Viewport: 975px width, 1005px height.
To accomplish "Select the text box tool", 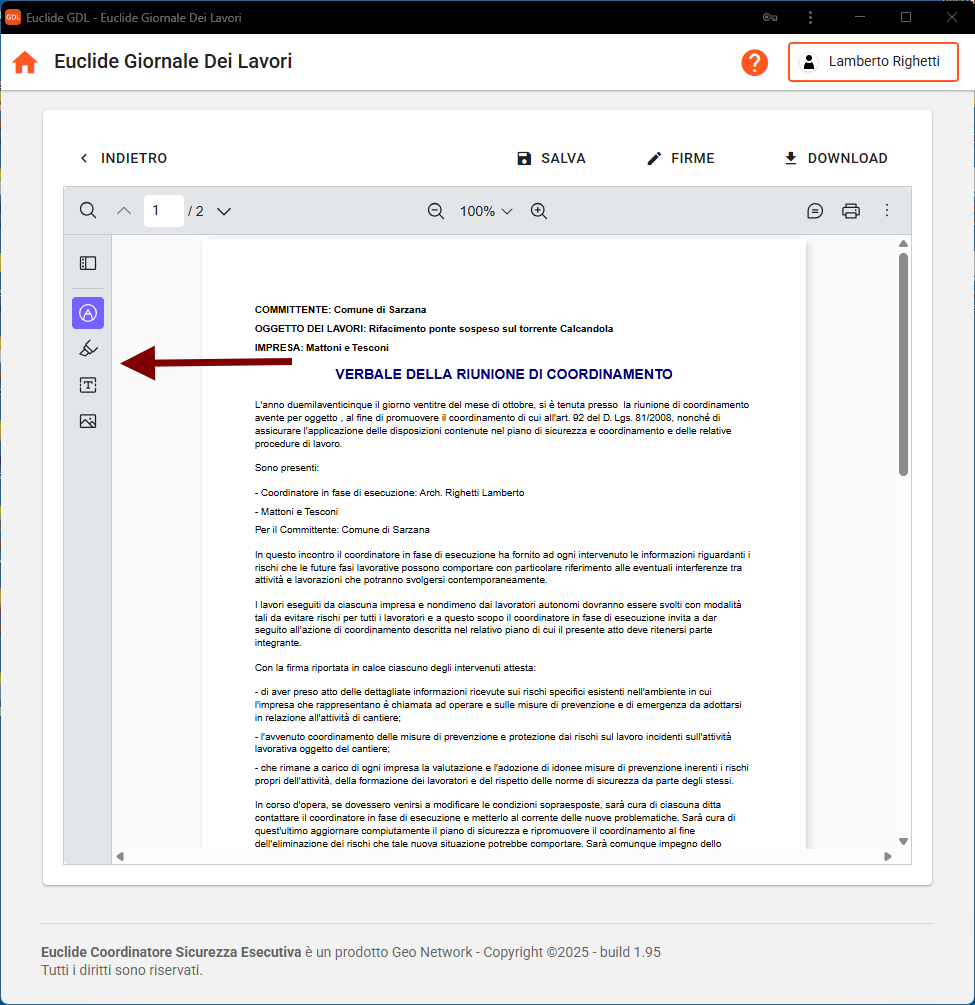I will click(88, 385).
